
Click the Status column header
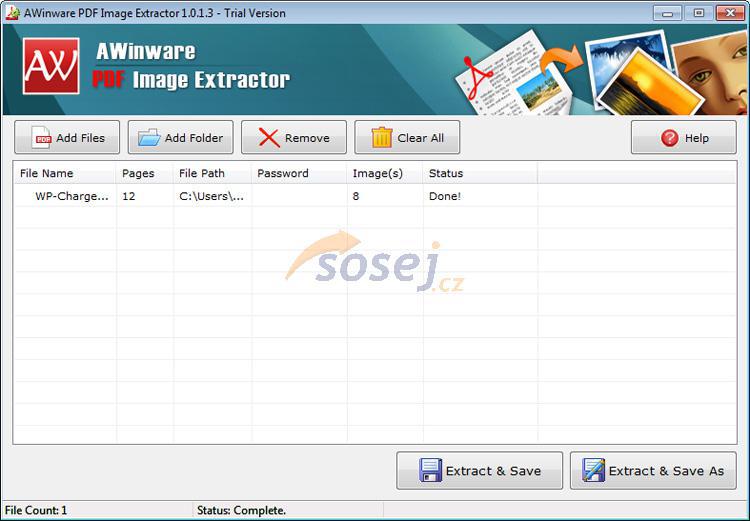tap(480, 173)
